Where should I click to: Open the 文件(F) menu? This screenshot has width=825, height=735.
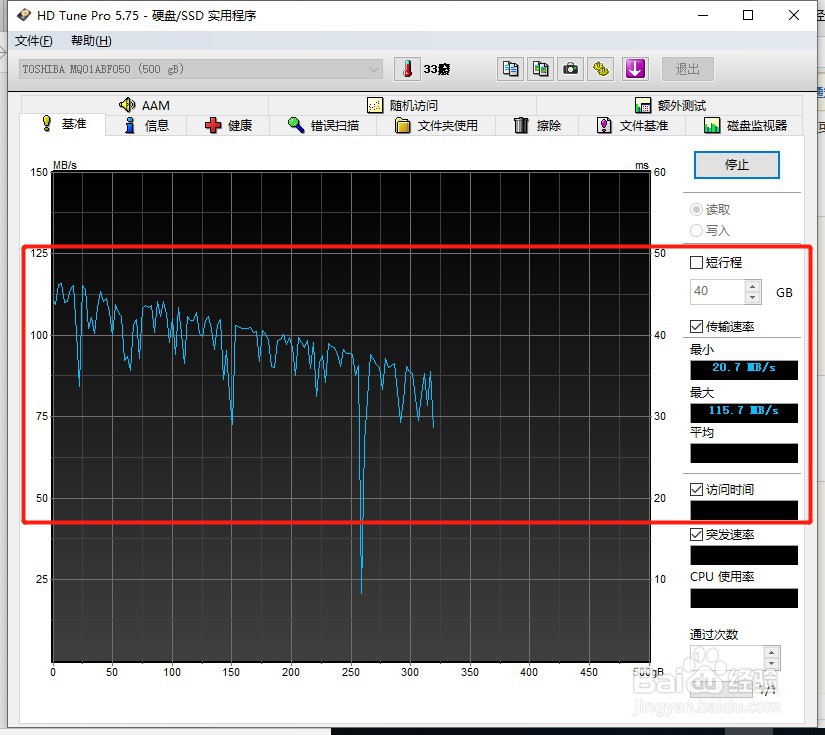tap(33, 41)
